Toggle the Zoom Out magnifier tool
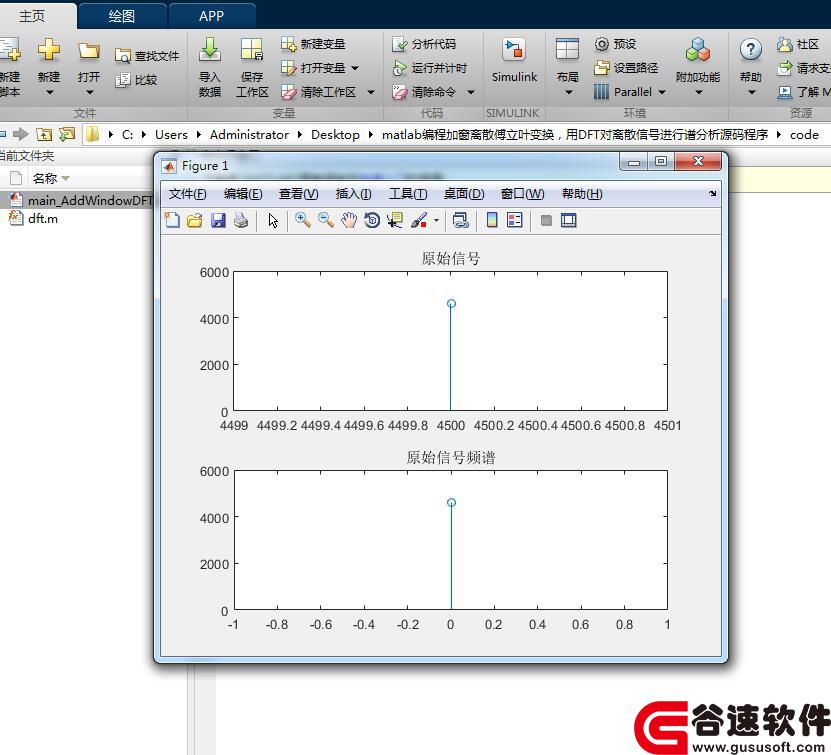This screenshot has height=755, width=831. point(326,220)
